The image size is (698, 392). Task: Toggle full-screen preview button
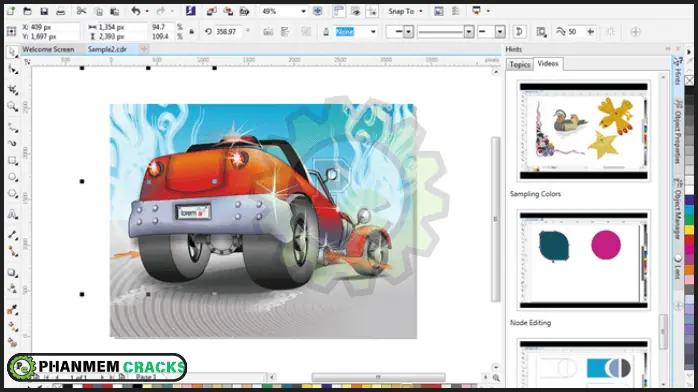pyautogui.click(x=317, y=11)
